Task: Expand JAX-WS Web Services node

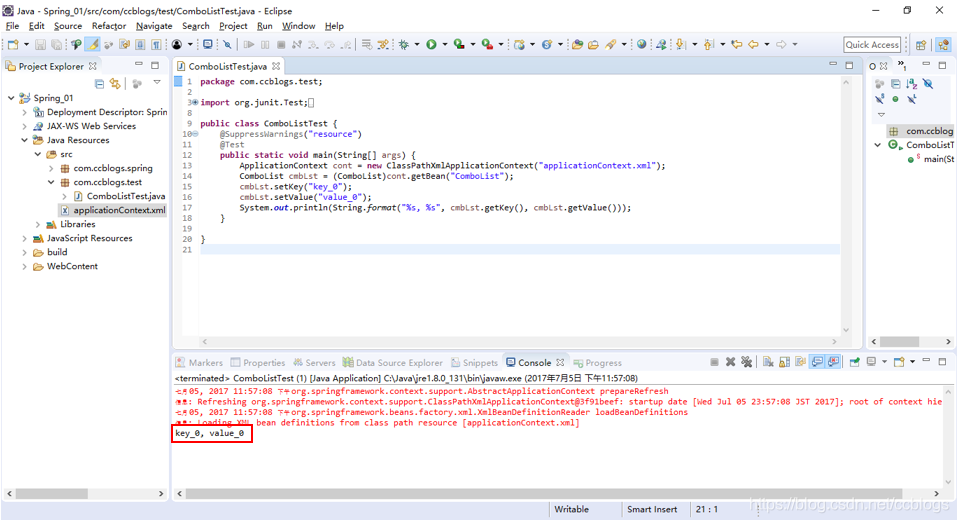Action: (x=24, y=126)
